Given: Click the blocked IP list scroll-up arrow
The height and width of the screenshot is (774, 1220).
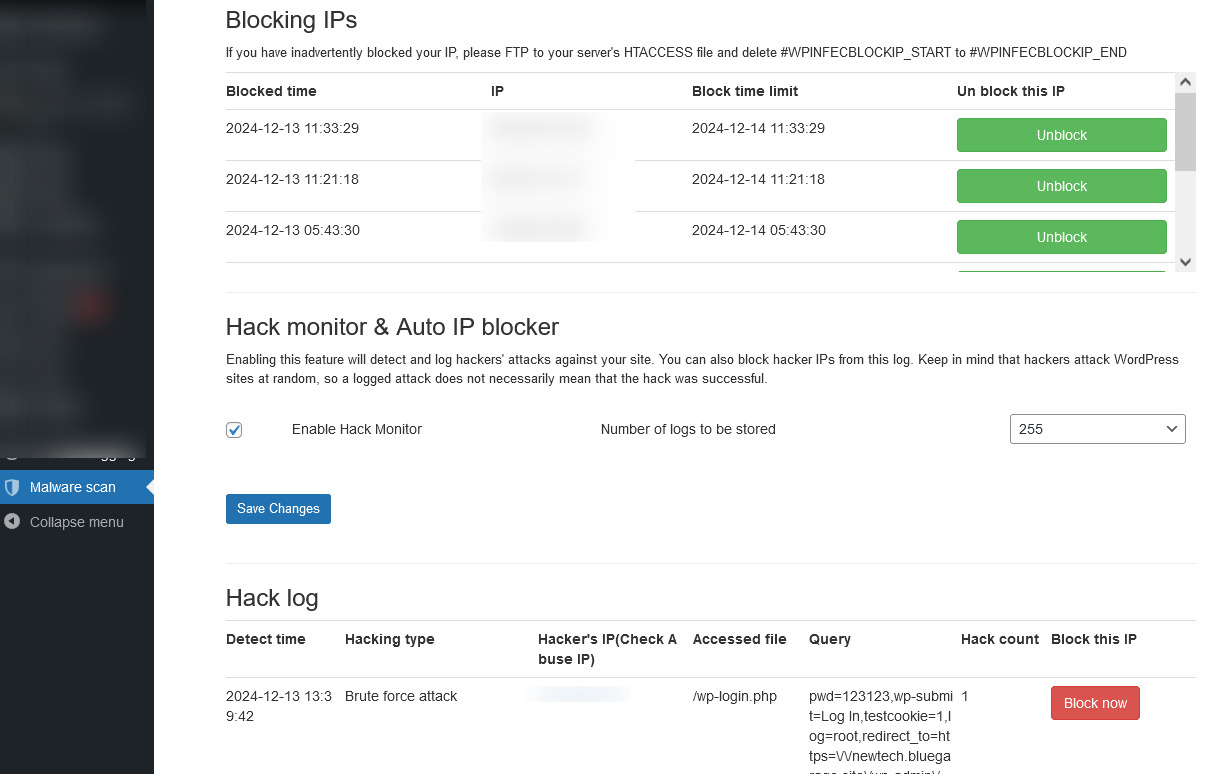Looking at the screenshot, I should coord(1185,82).
